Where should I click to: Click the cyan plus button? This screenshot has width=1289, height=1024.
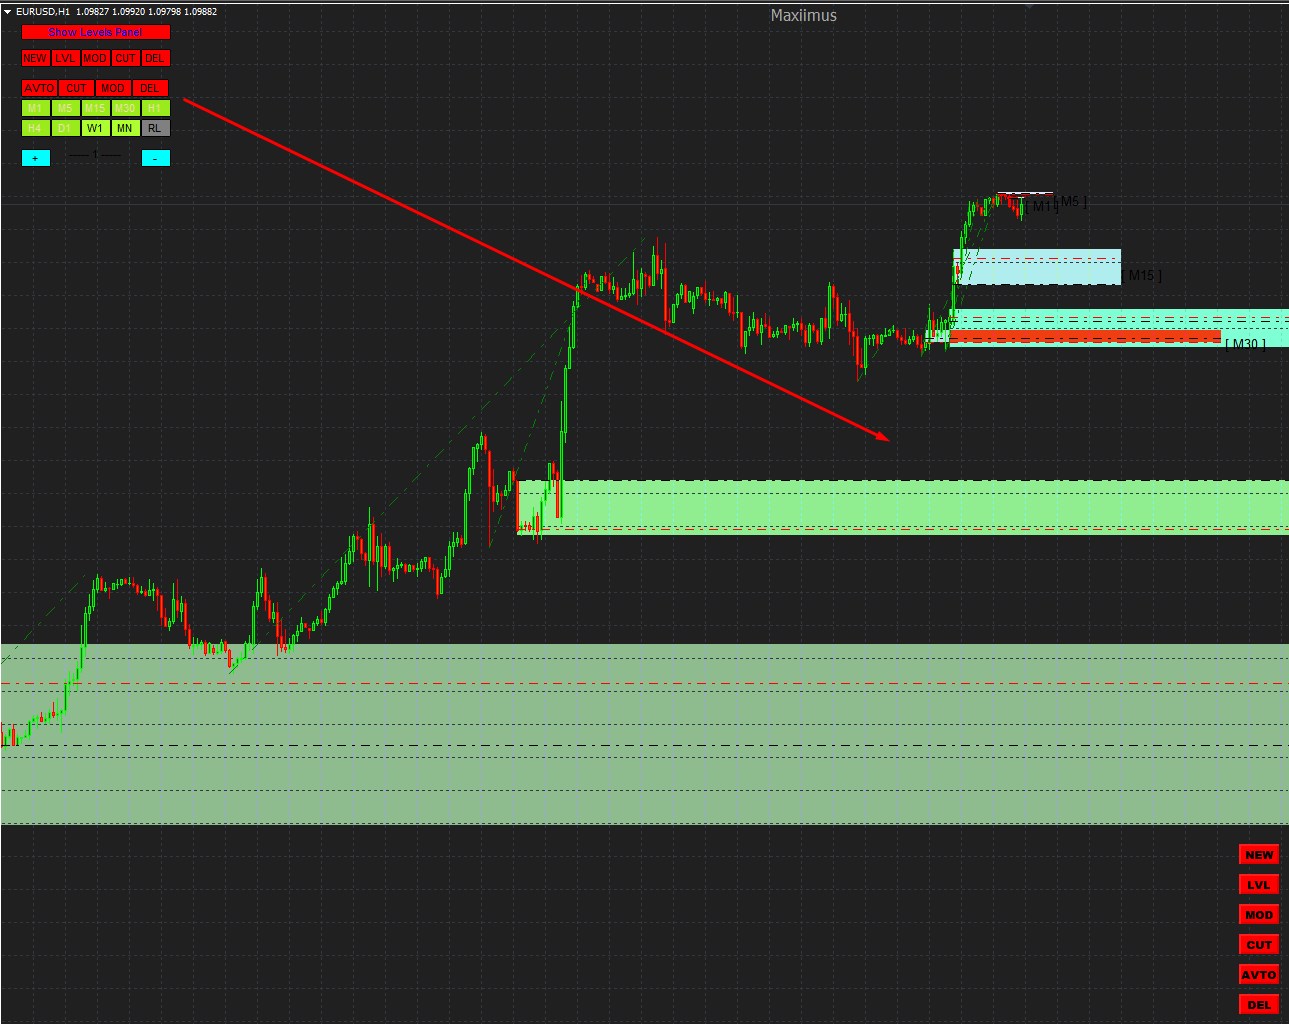[35, 158]
